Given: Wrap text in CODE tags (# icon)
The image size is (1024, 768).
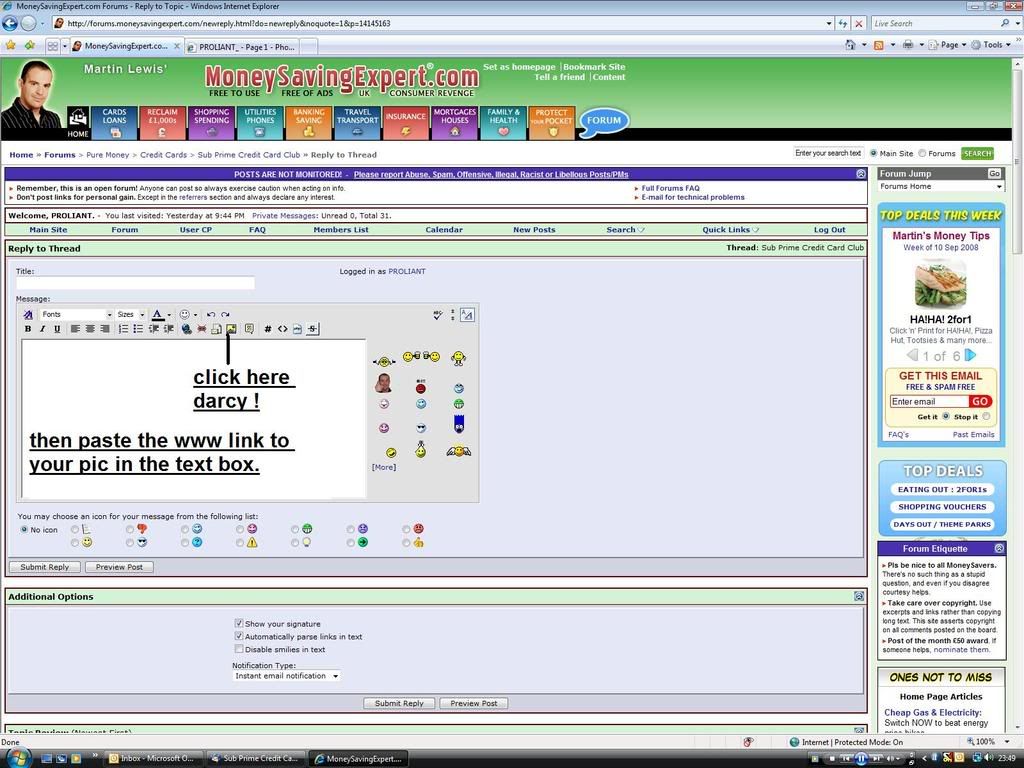Looking at the screenshot, I should click(x=267, y=329).
